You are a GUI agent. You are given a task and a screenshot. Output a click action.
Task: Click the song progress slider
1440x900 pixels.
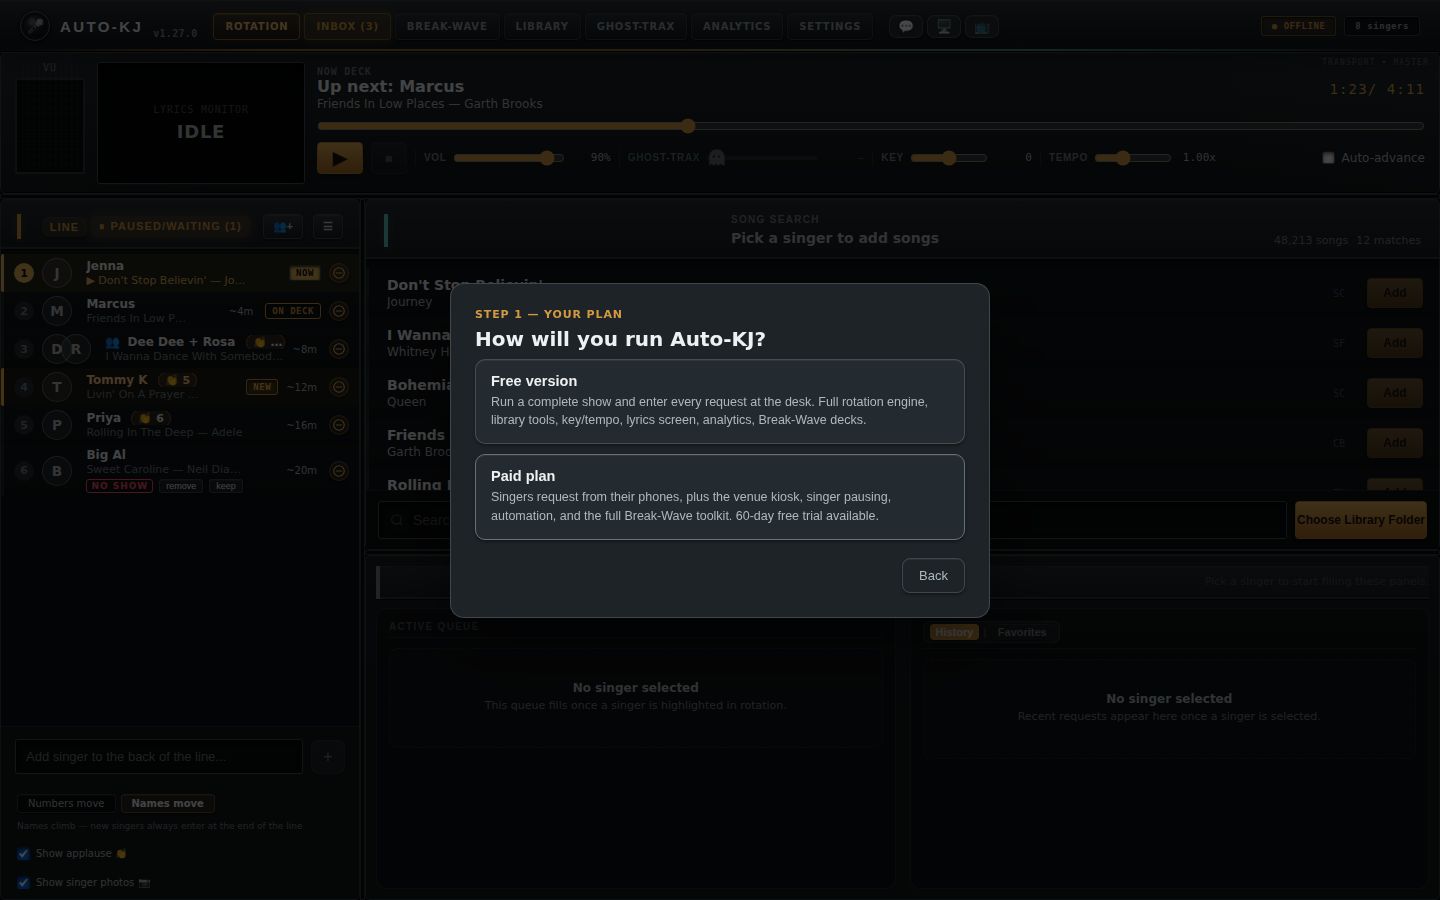[x=870, y=126]
